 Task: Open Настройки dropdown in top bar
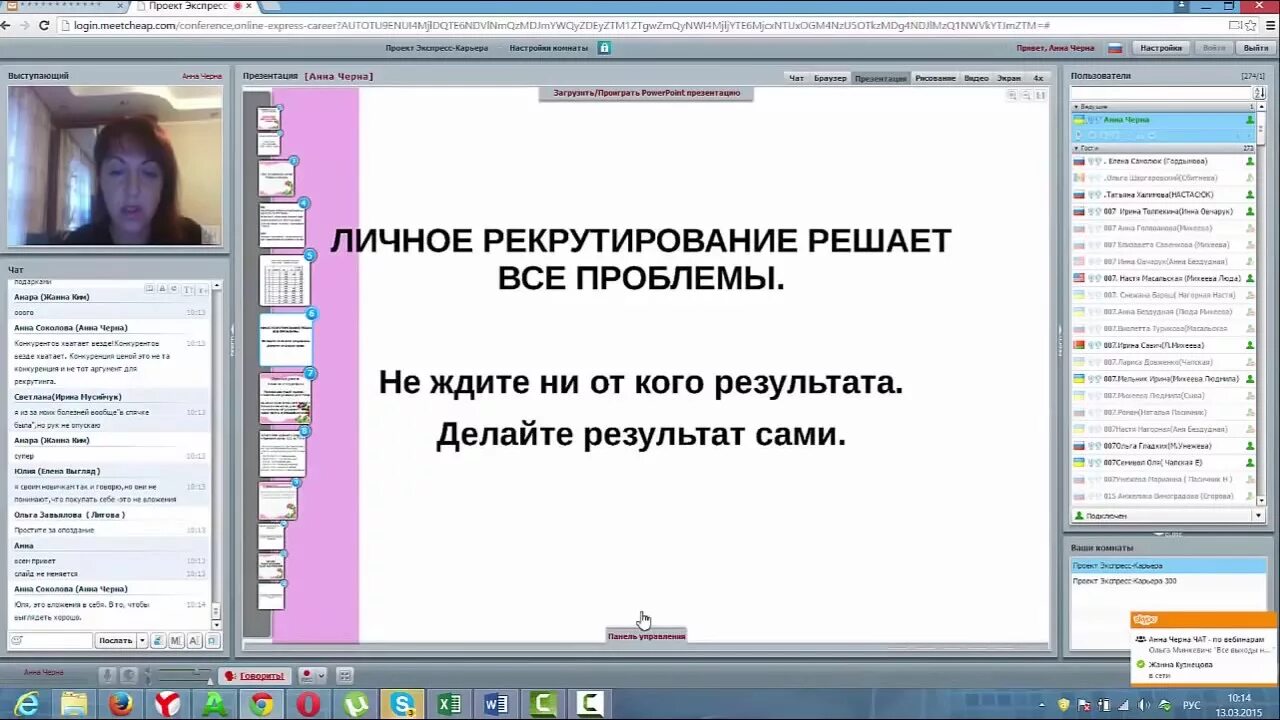click(1160, 47)
